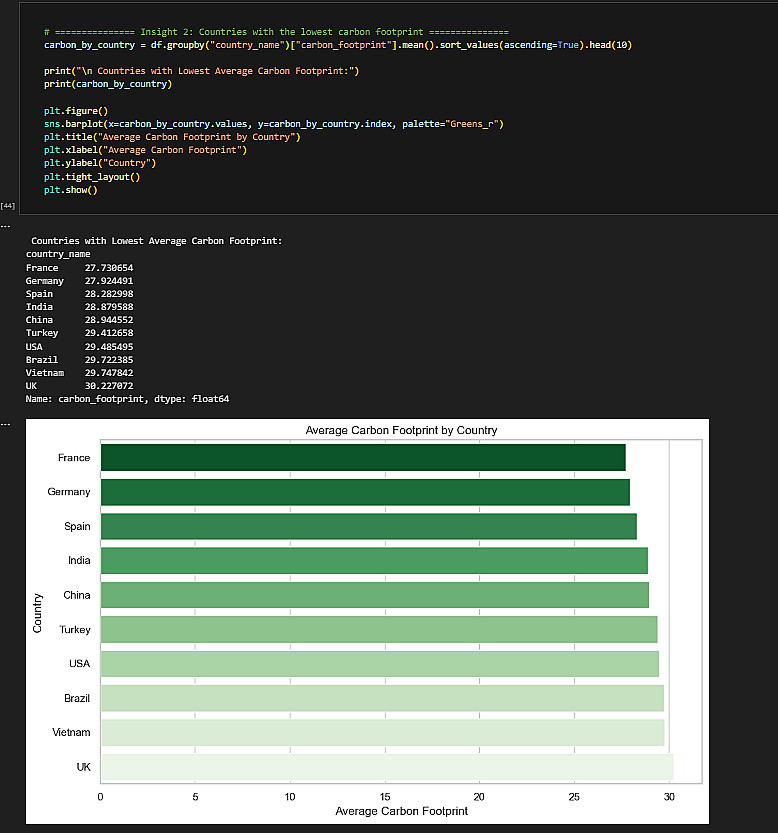The width and height of the screenshot is (778, 833).
Task: Click the execution count 44 label
Action: (8, 205)
